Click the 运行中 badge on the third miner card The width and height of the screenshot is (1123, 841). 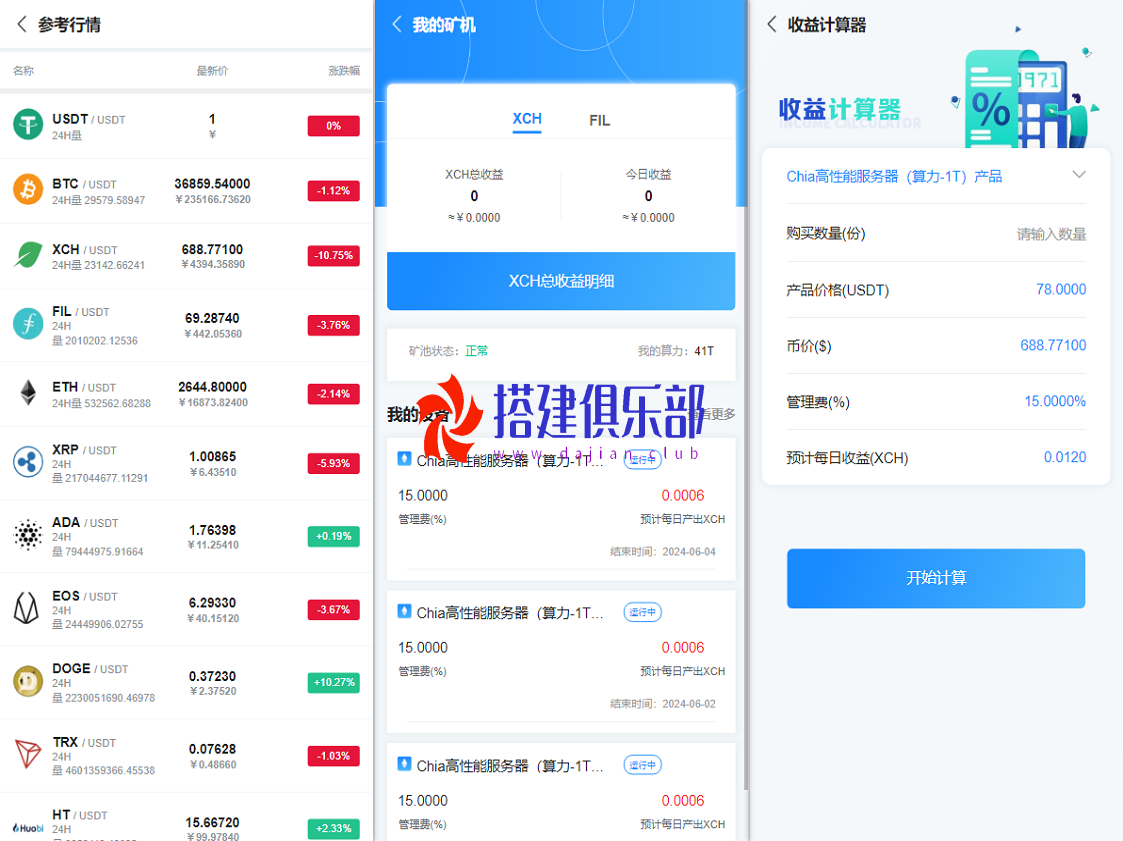tap(642, 765)
